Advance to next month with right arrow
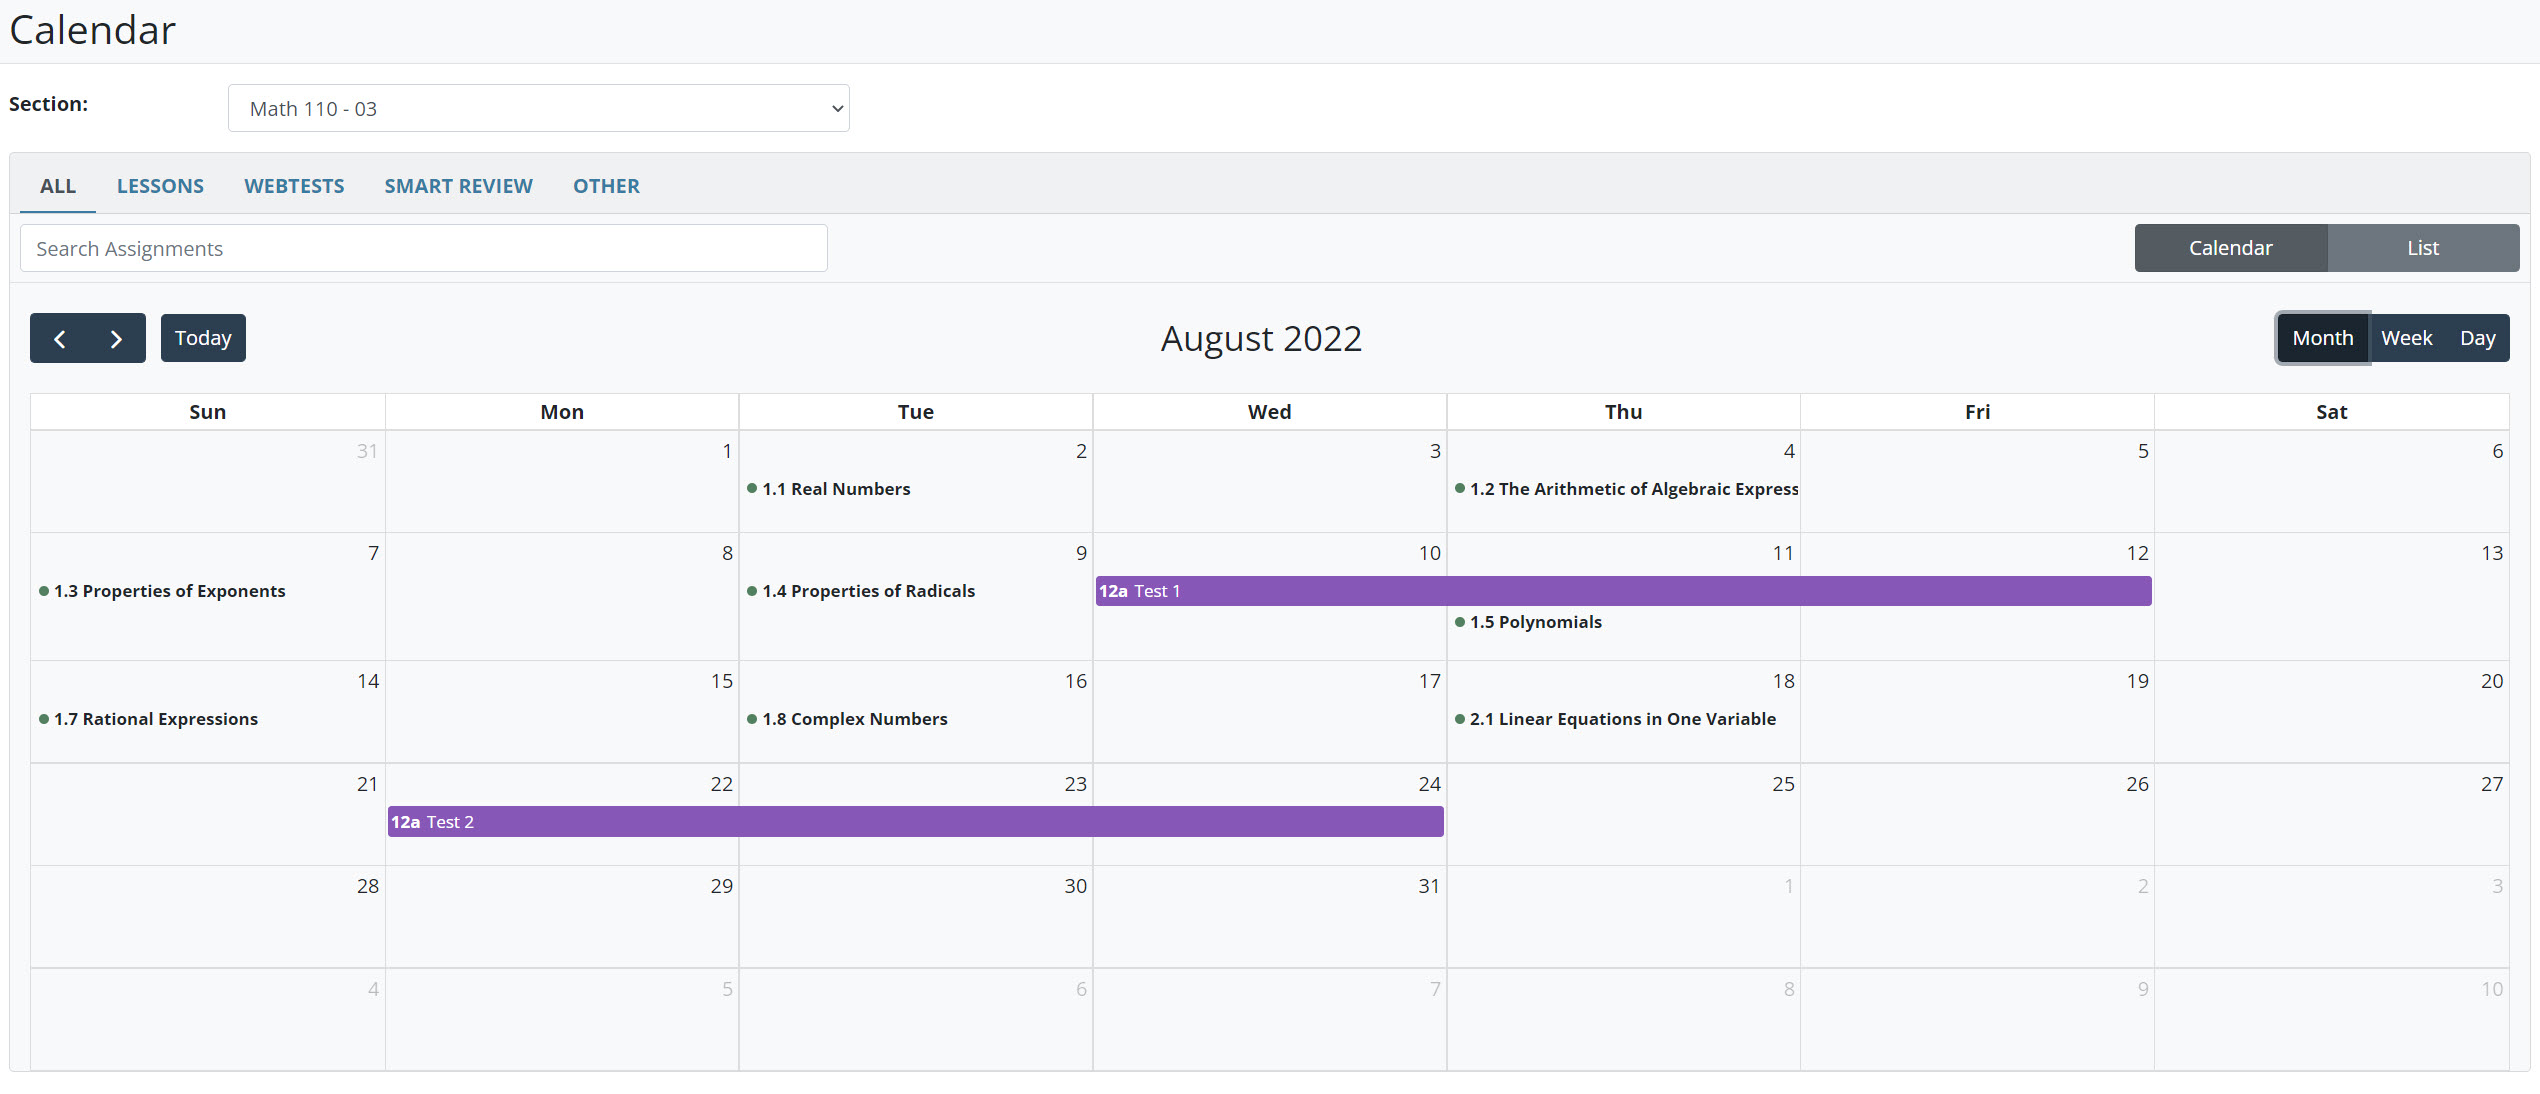 click(x=116, y=338)
